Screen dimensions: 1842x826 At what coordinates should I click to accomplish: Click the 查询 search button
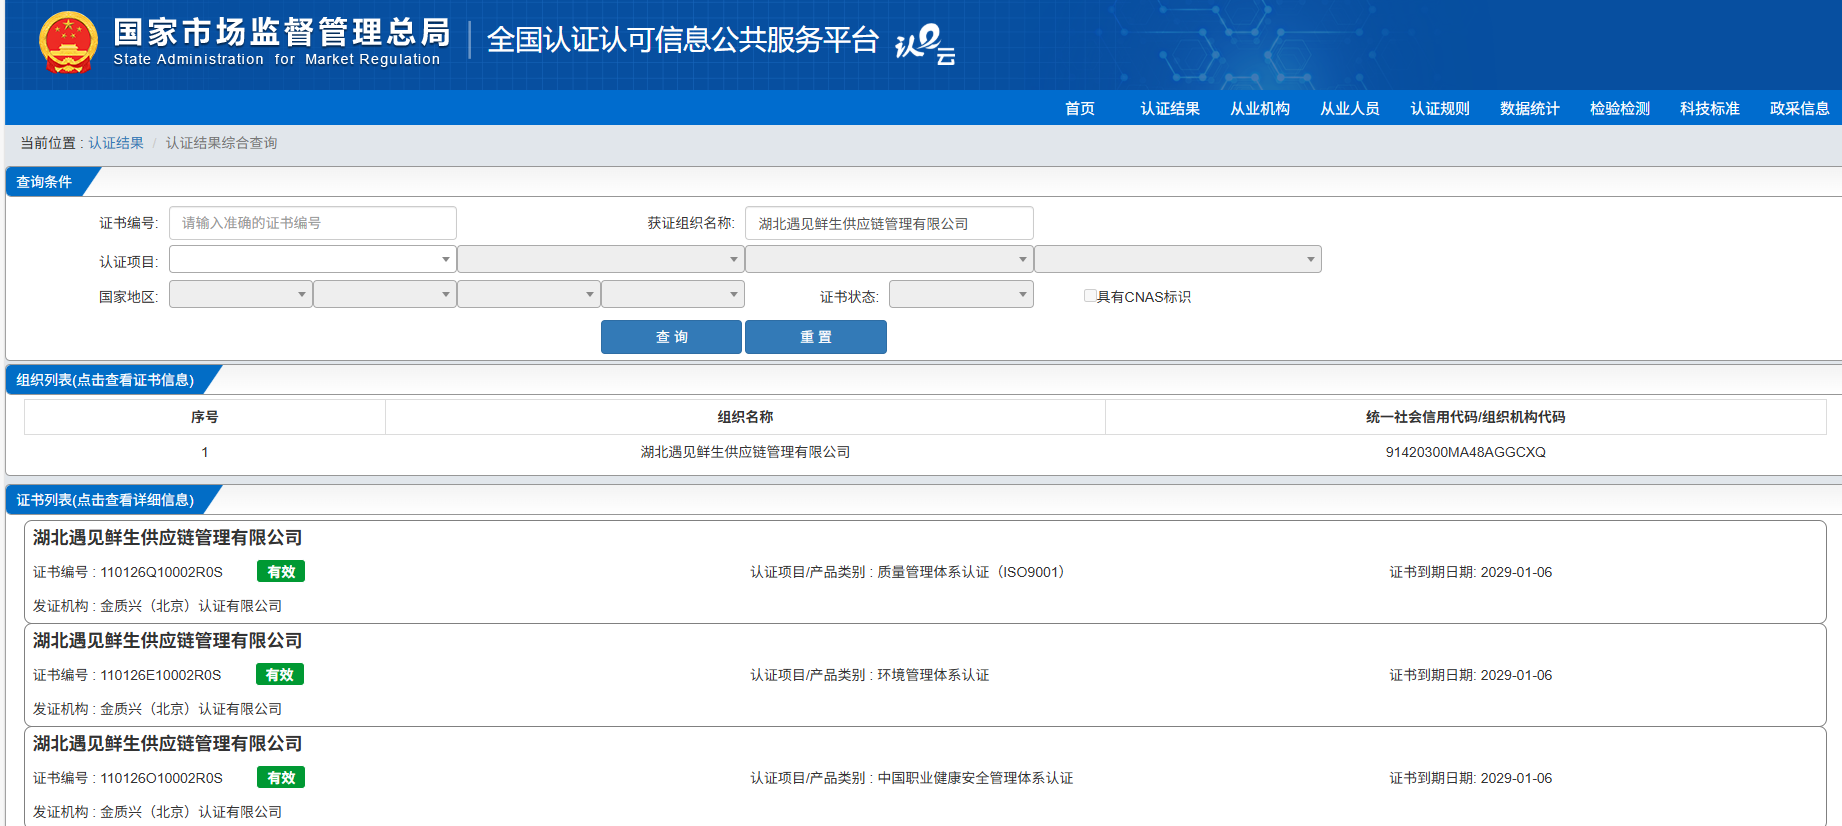point(671,337)
